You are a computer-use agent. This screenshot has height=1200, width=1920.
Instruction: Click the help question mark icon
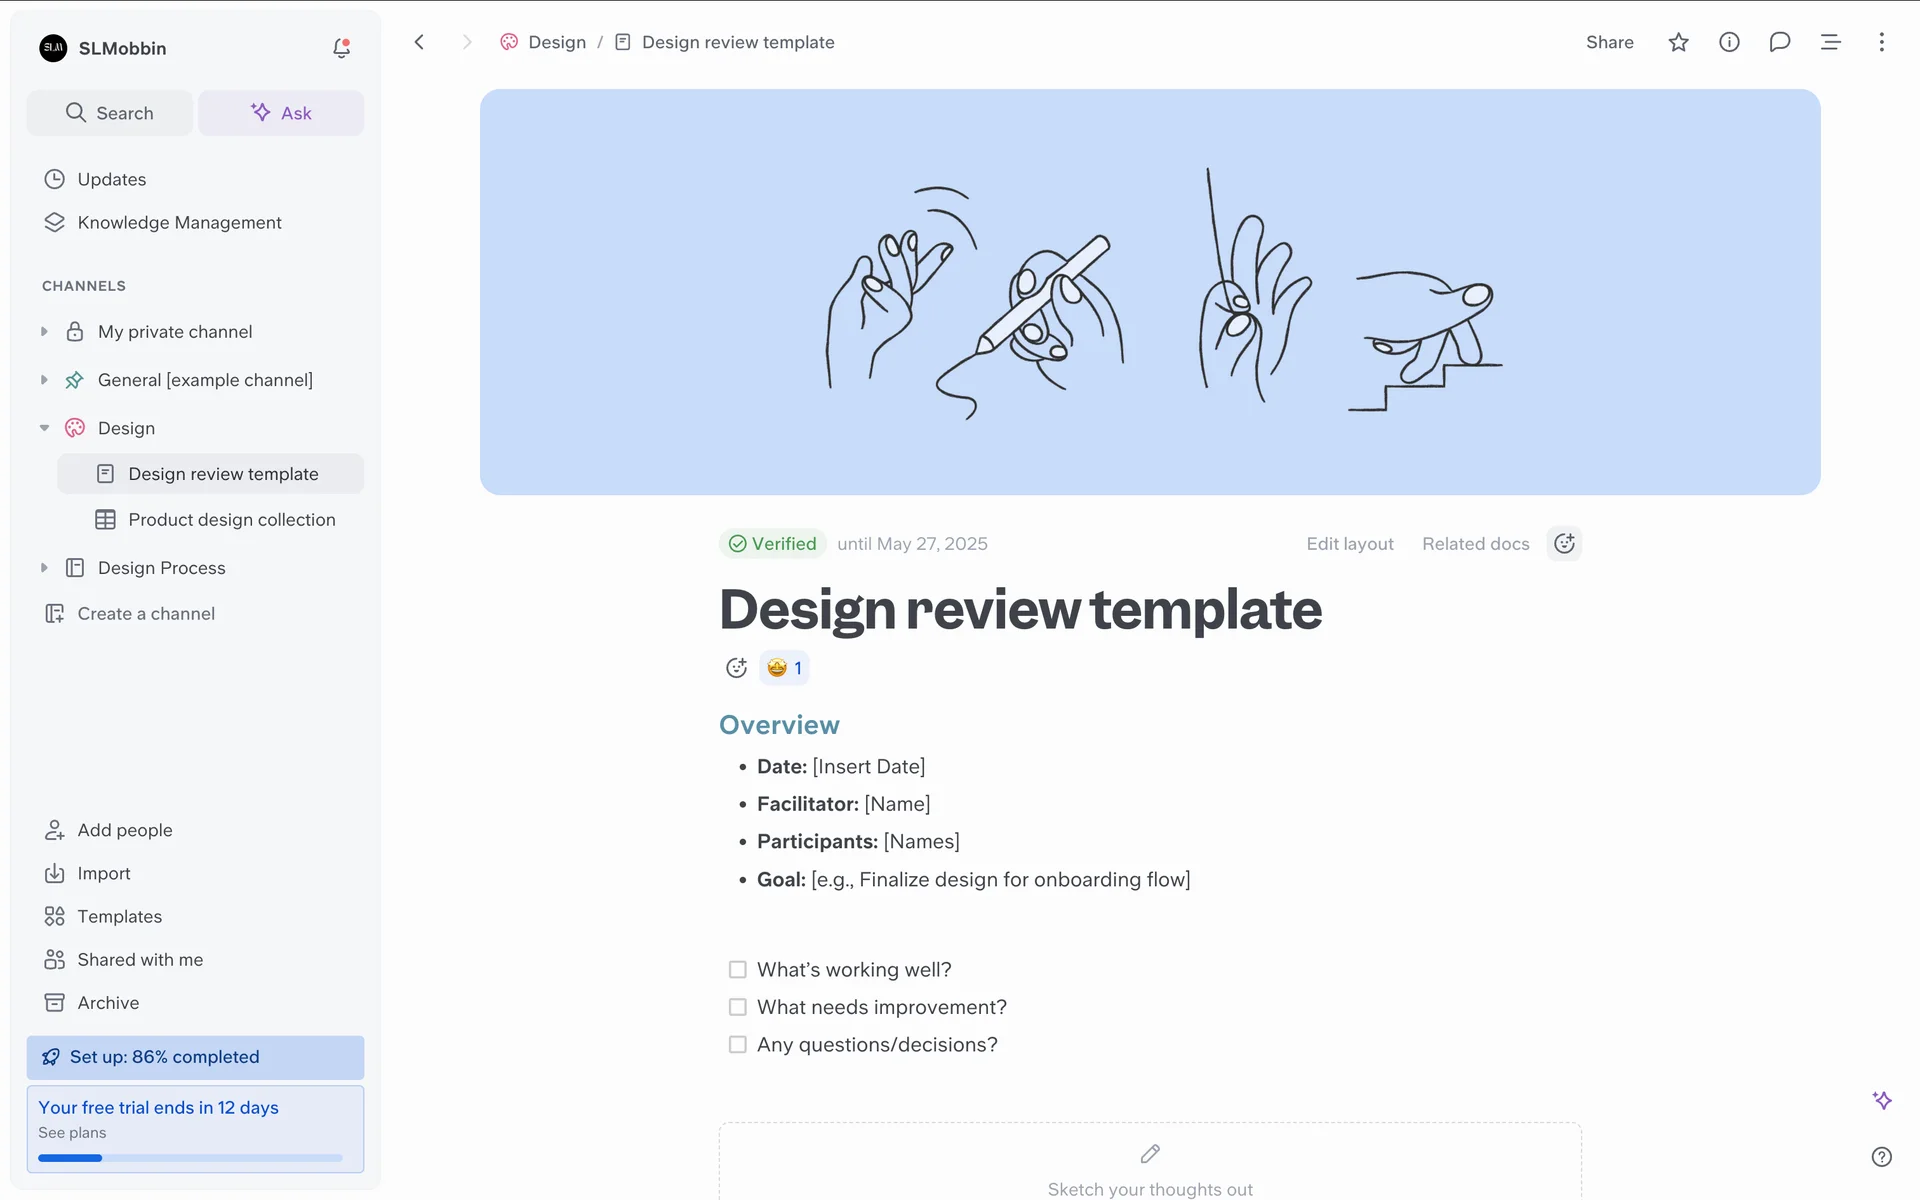(x=1881, y=1157)
